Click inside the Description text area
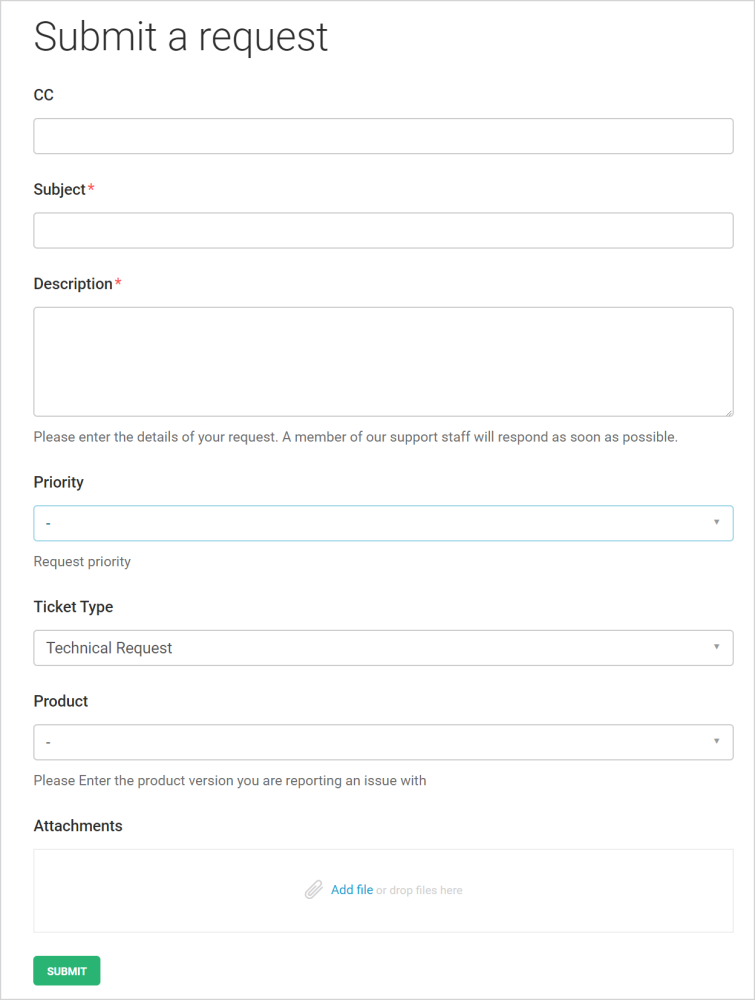This screenshot has height=1000, width=755. (x=383, y=360)
